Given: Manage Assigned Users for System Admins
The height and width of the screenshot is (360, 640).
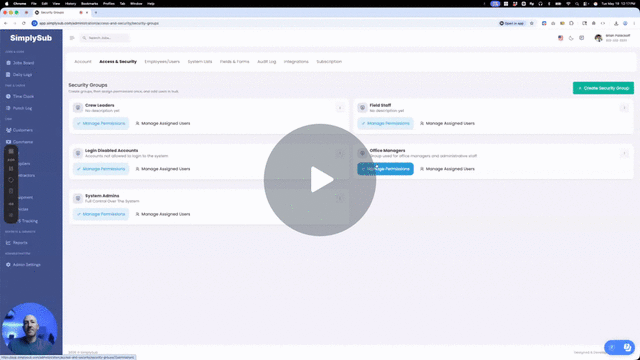Looking at the screenshot, I should (x=163, y=214).
